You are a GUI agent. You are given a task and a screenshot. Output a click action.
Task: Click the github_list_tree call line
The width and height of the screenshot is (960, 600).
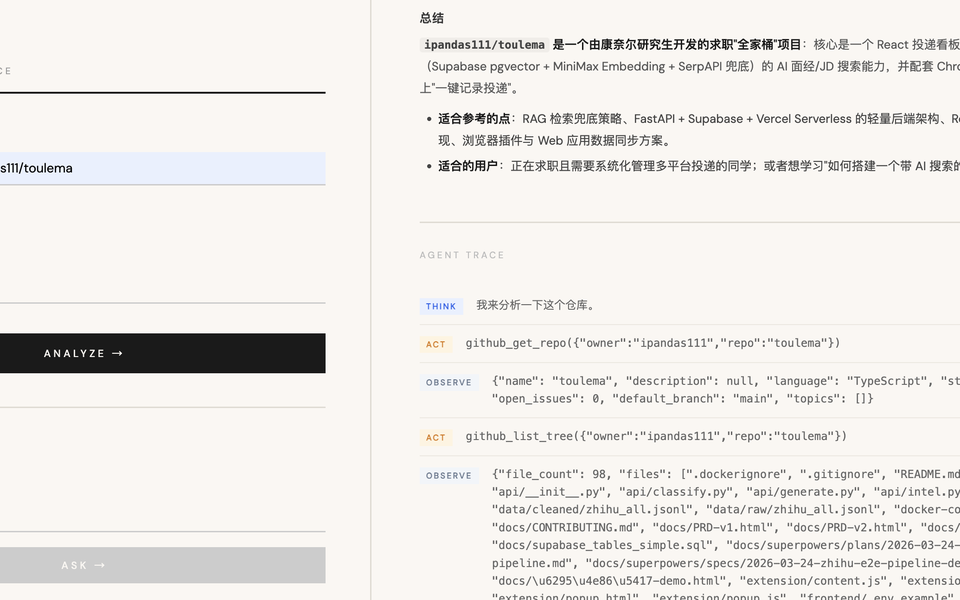click(x=656, y=436)
